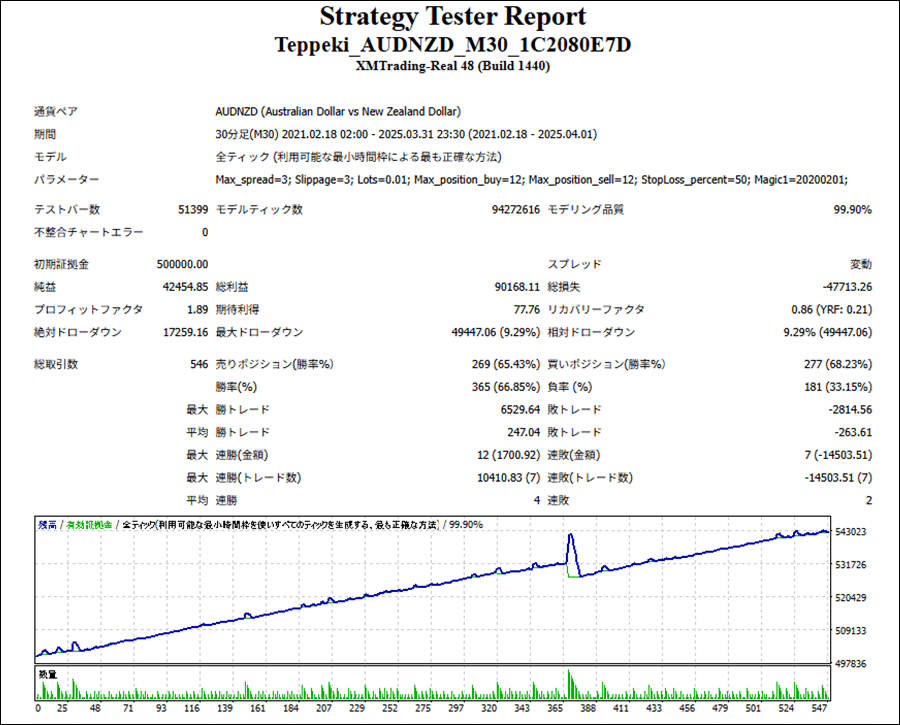
Task: Select average winning trade 247.04
Action: point(523,432)
